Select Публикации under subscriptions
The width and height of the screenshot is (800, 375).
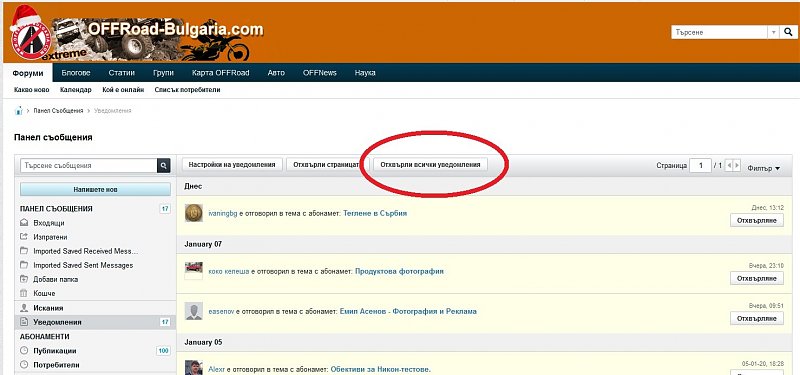[x=55, y=351]
